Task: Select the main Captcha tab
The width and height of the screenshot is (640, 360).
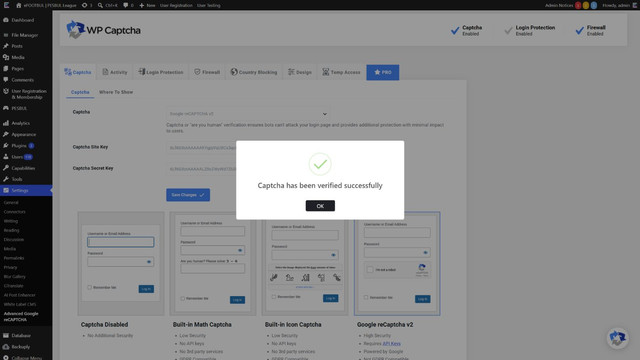Action: pyautogui.click(x=78, y=72)
